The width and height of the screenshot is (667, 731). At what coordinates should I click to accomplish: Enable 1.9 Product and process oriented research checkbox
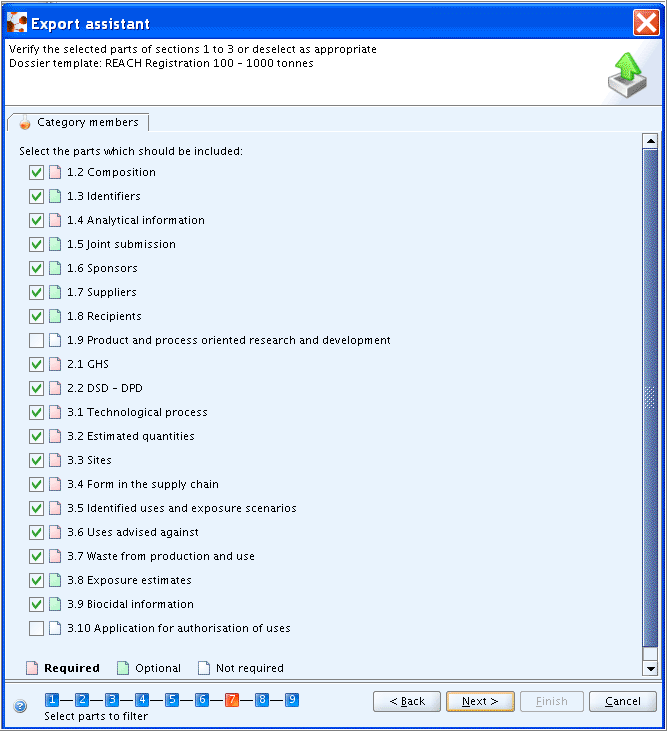(x=36, y=340)
